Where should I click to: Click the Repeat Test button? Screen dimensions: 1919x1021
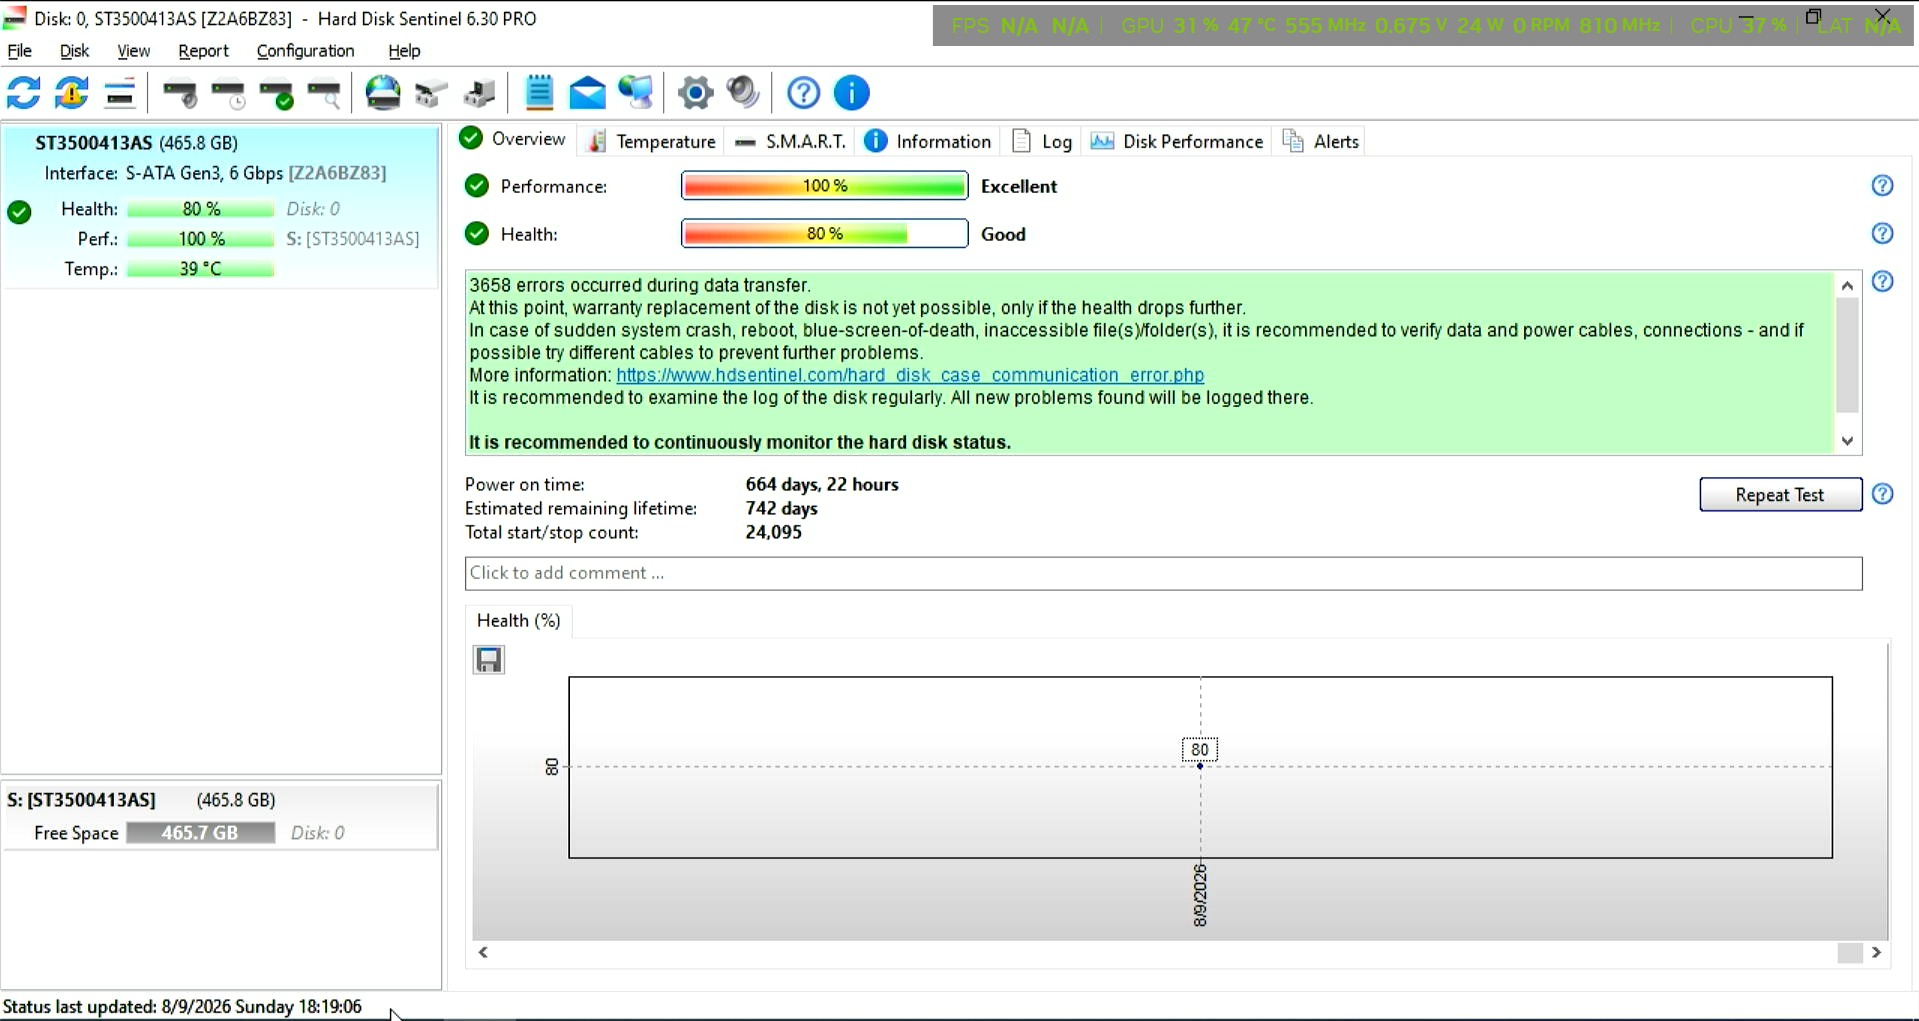click(1780, 495)
